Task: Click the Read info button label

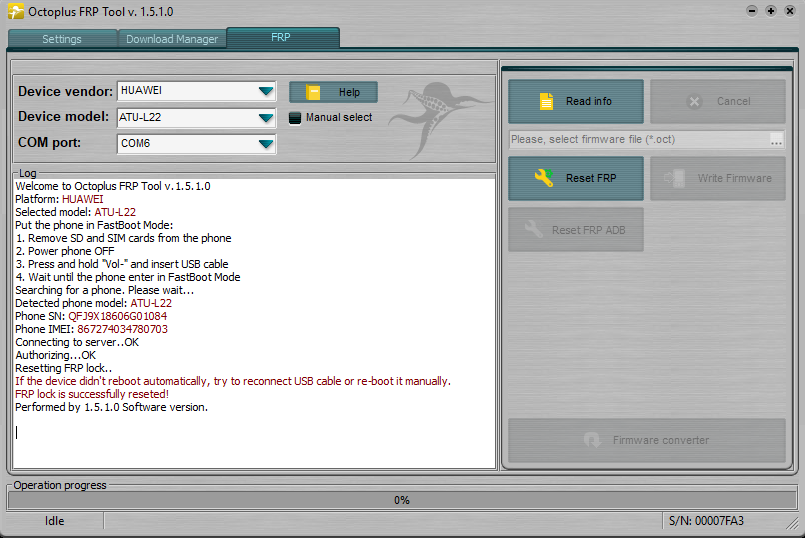Action: click(x=589, y=101)
